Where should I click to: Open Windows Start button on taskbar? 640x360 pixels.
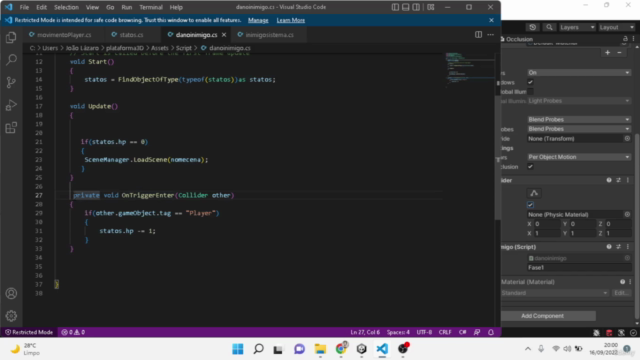[x=238, y=349]
